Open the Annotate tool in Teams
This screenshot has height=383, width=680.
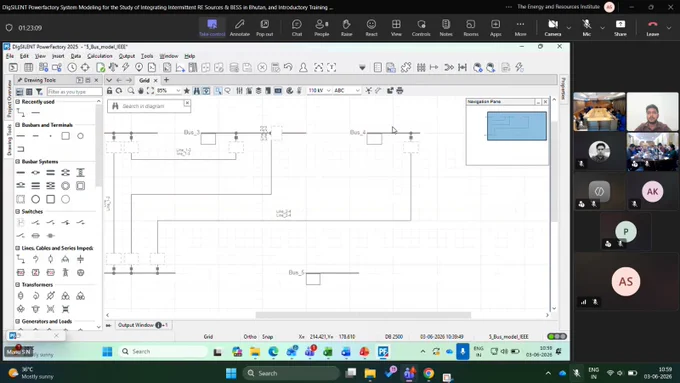tap(239, 28)
